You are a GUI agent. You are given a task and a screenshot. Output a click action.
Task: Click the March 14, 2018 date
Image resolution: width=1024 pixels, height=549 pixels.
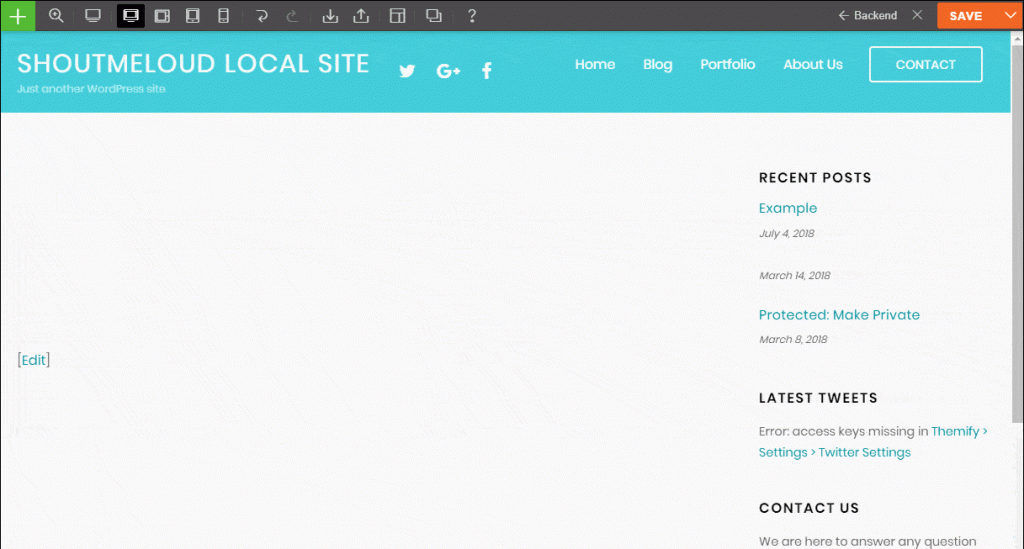point(794,275)
